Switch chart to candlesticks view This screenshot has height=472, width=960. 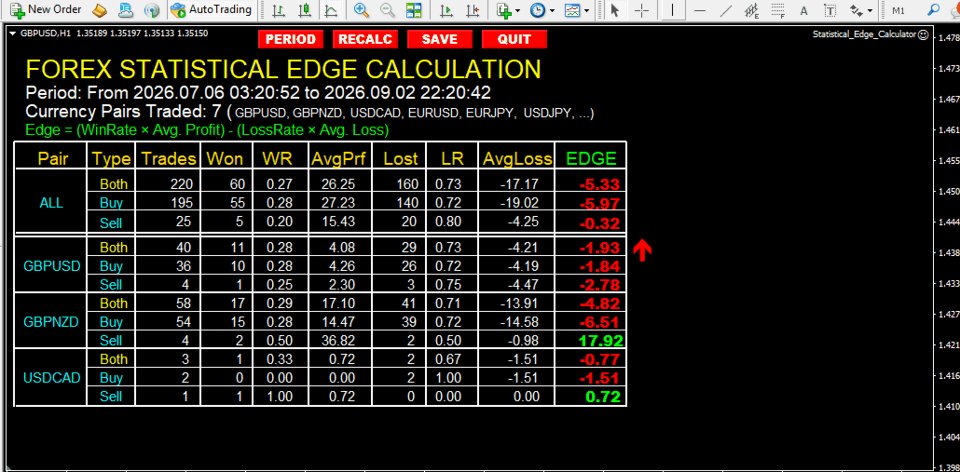pos(304,10)
